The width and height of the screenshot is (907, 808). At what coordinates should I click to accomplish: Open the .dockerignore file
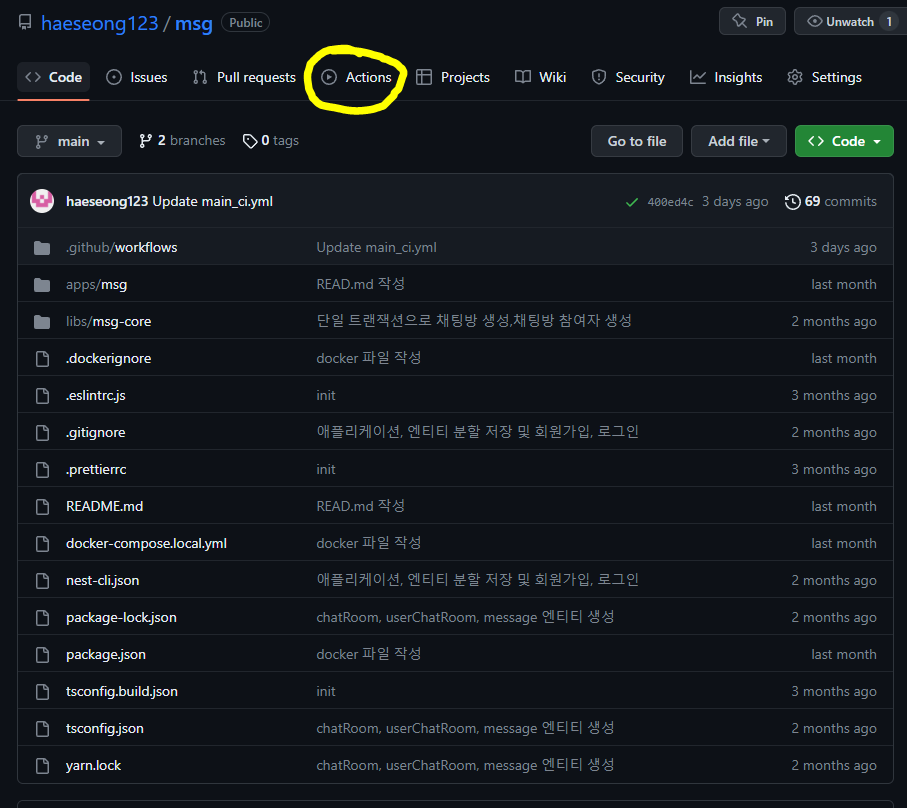(x=108, y=359)
